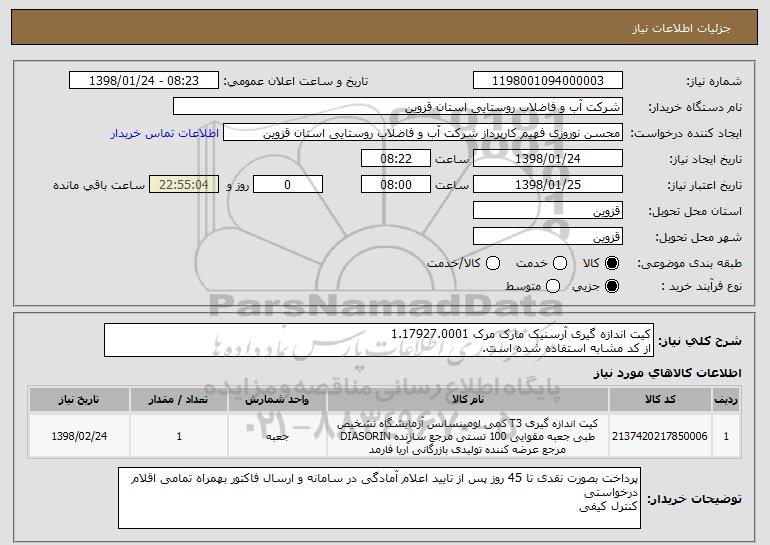Click the public announcement date field 08:23
The height and width of the screenshot is (545, 770).
144,81
